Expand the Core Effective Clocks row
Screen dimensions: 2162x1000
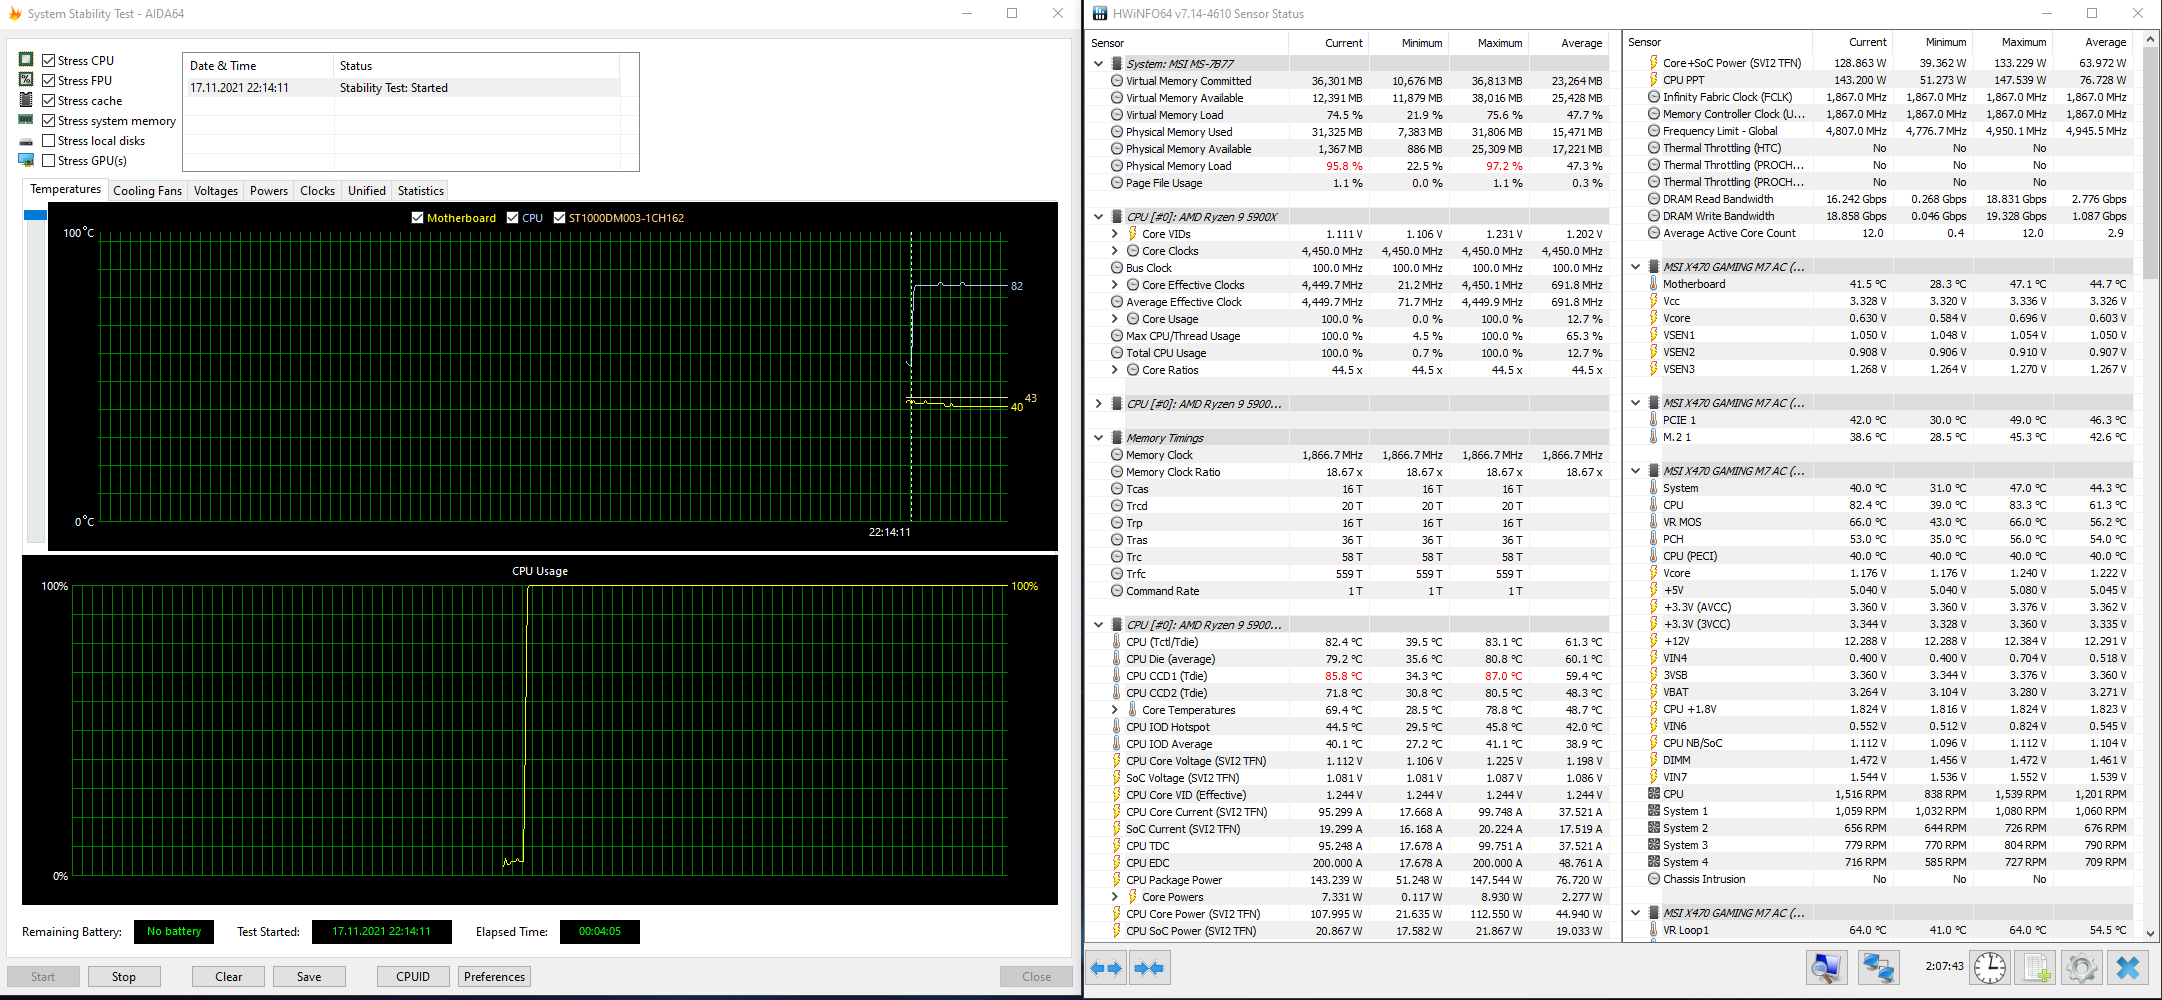pyautogui.click(x=1115, y=285)
